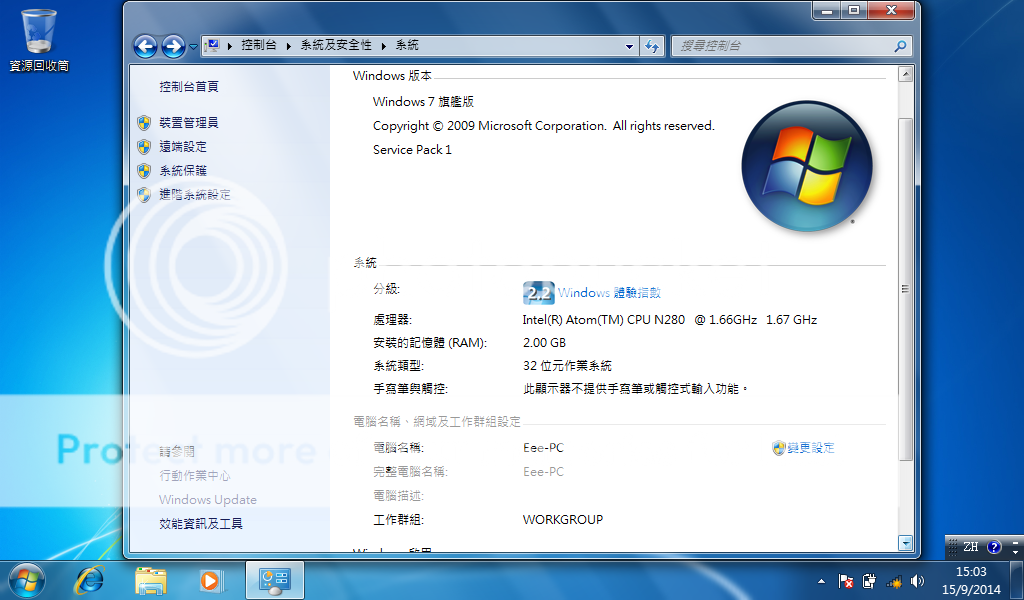Click the scrollbar down arrow
The image size is (1024, 600).
click(905, 543)
